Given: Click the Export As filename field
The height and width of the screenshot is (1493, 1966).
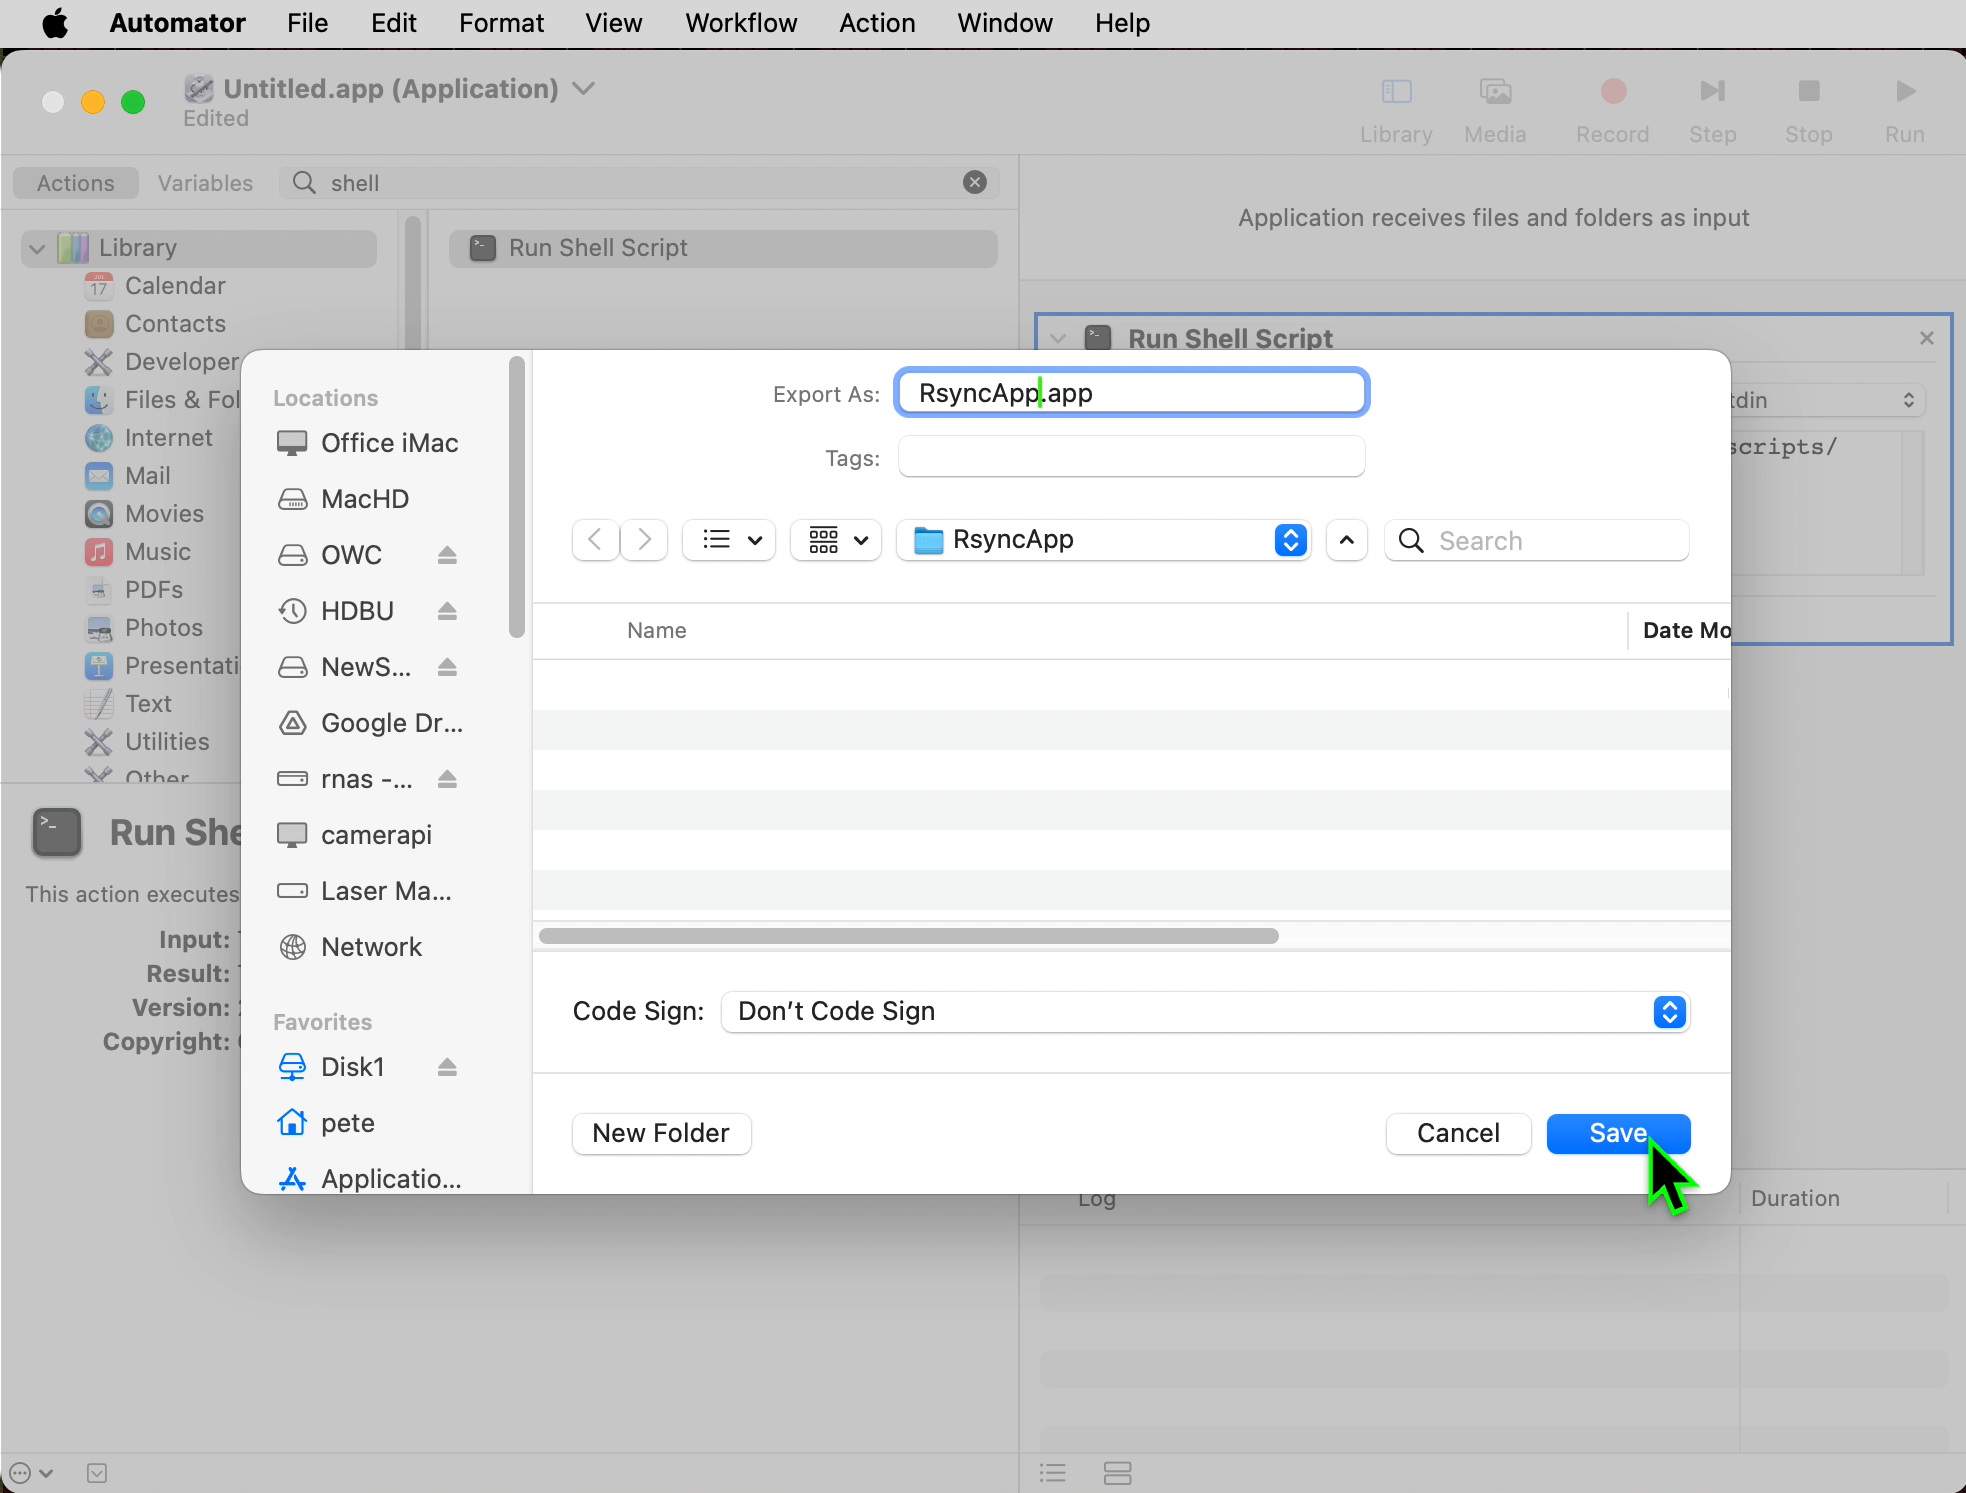Looking at the screenshot, I should click(1131, 393).
